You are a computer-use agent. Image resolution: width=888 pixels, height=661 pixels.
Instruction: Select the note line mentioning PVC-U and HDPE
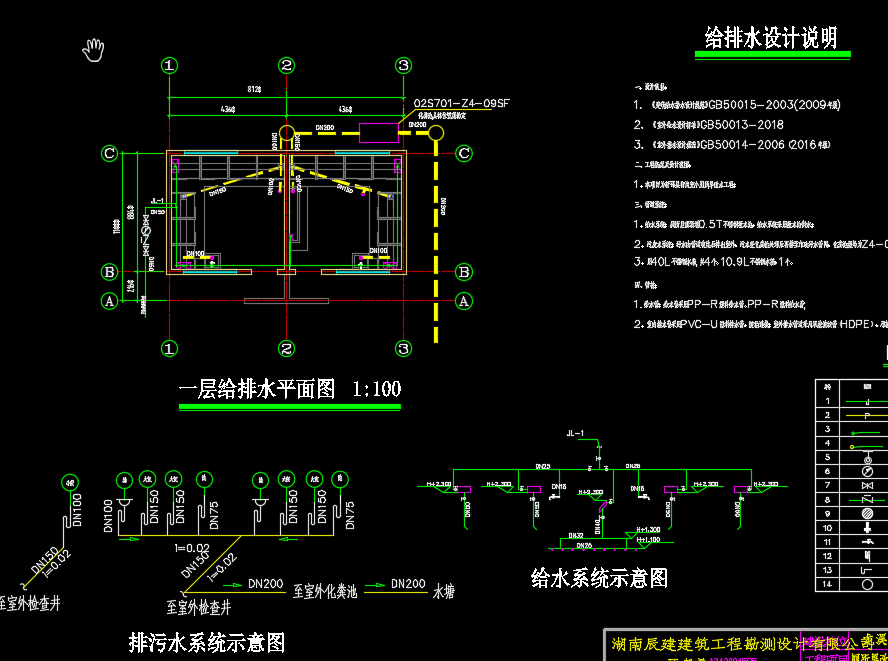(761, 325)
